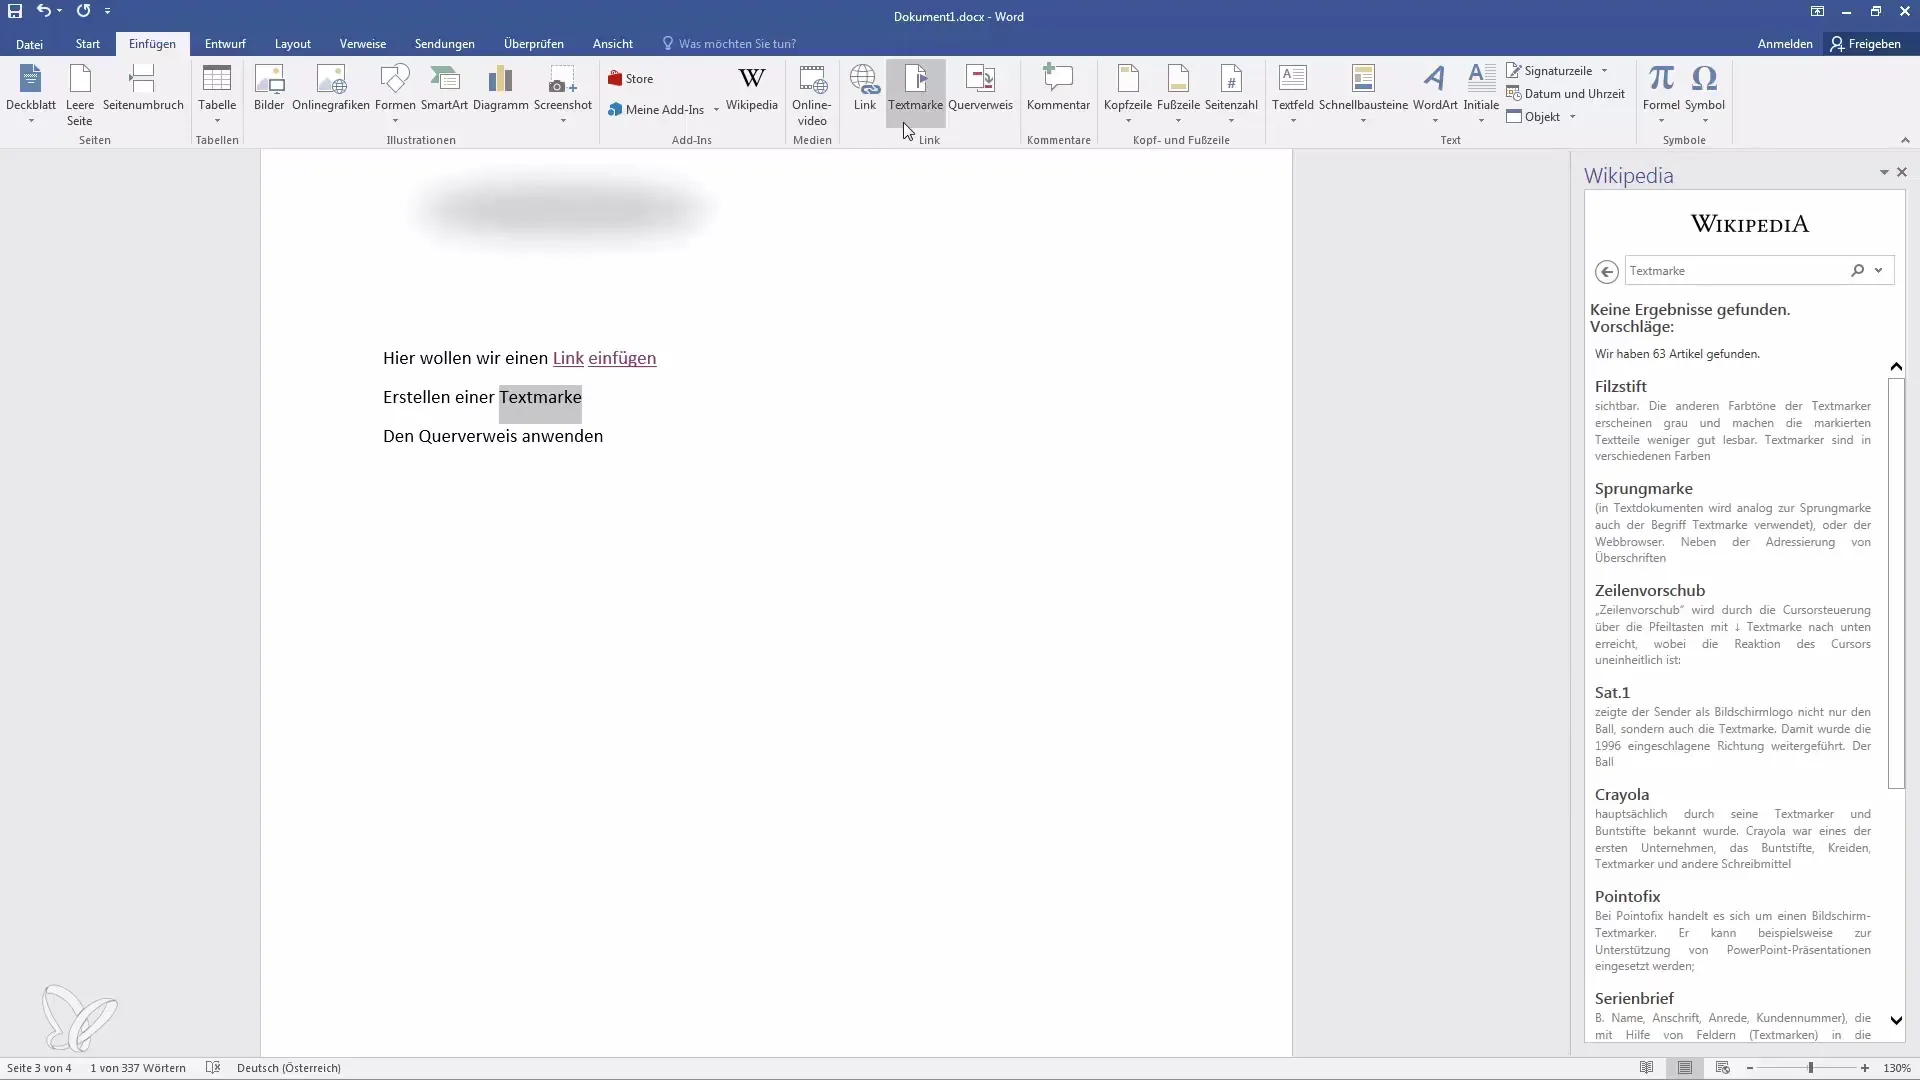Click the zoom in plus button
Viewport: 1920px width, 1080px height.
(x=1865, y=1068)
